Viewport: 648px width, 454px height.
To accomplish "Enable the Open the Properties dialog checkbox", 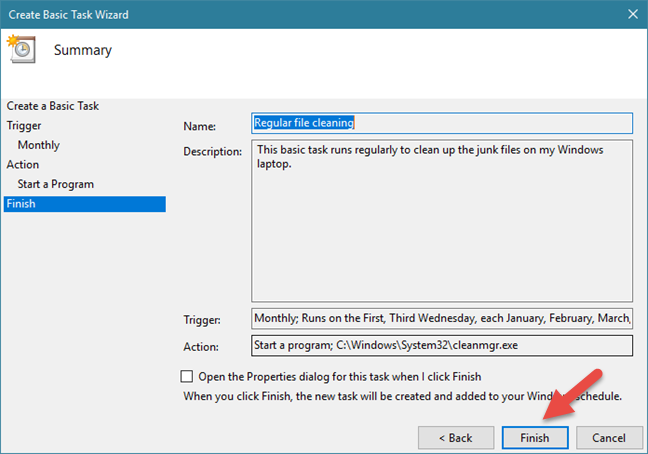I will [x=187, y=377].
